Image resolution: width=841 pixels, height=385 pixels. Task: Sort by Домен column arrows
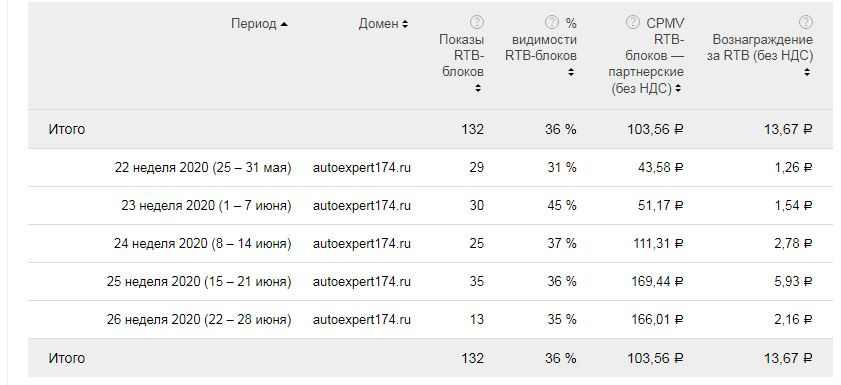tap(405, 24)
